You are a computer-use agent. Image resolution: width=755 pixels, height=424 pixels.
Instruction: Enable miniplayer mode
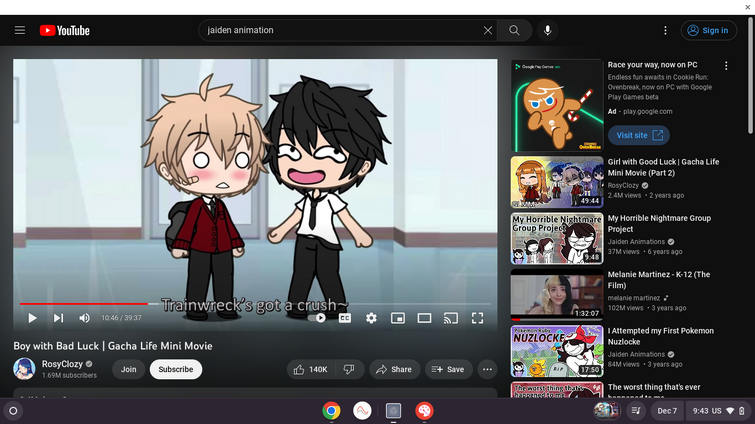398,318
